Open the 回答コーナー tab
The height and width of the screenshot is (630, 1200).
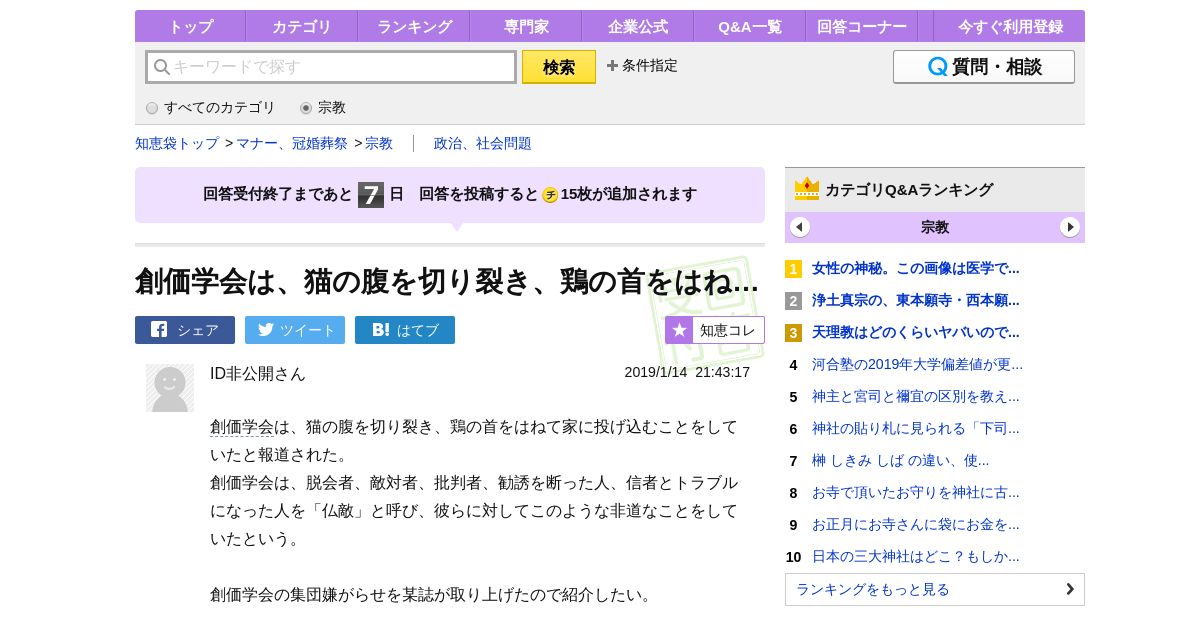click(x=862, y=26)
